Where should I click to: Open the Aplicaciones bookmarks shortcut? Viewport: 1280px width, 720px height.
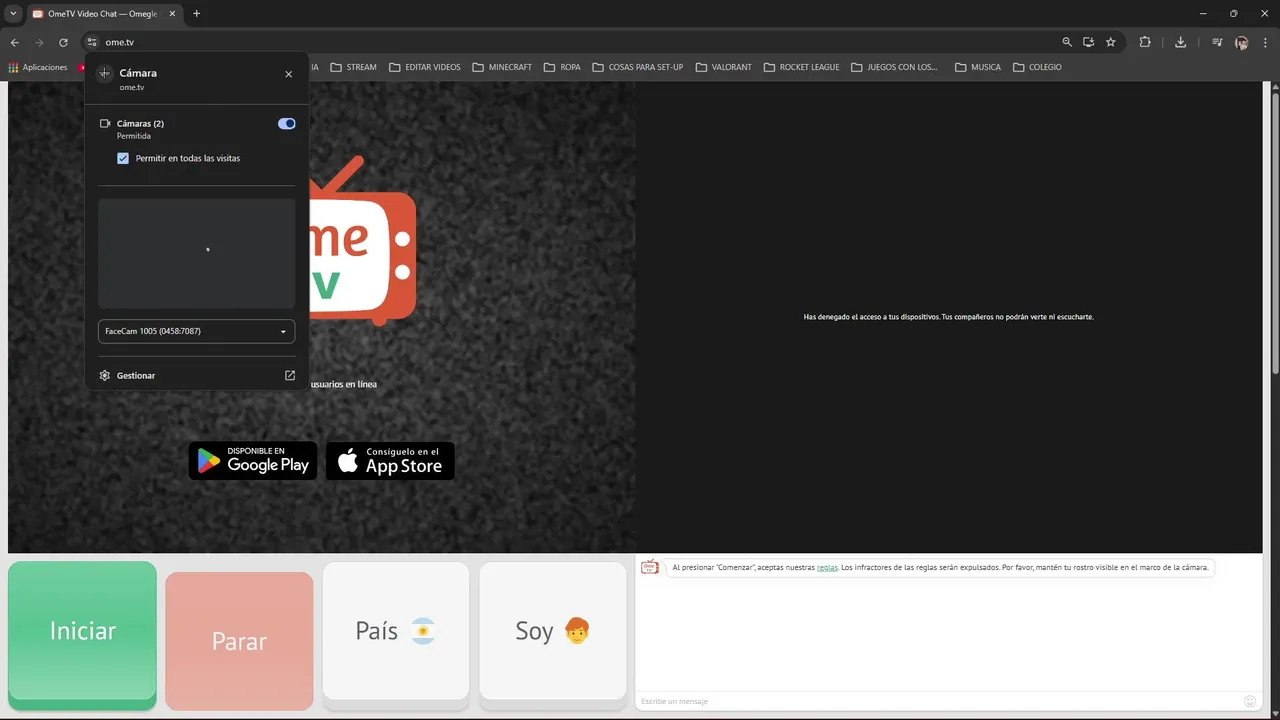(x=38, y=67)
